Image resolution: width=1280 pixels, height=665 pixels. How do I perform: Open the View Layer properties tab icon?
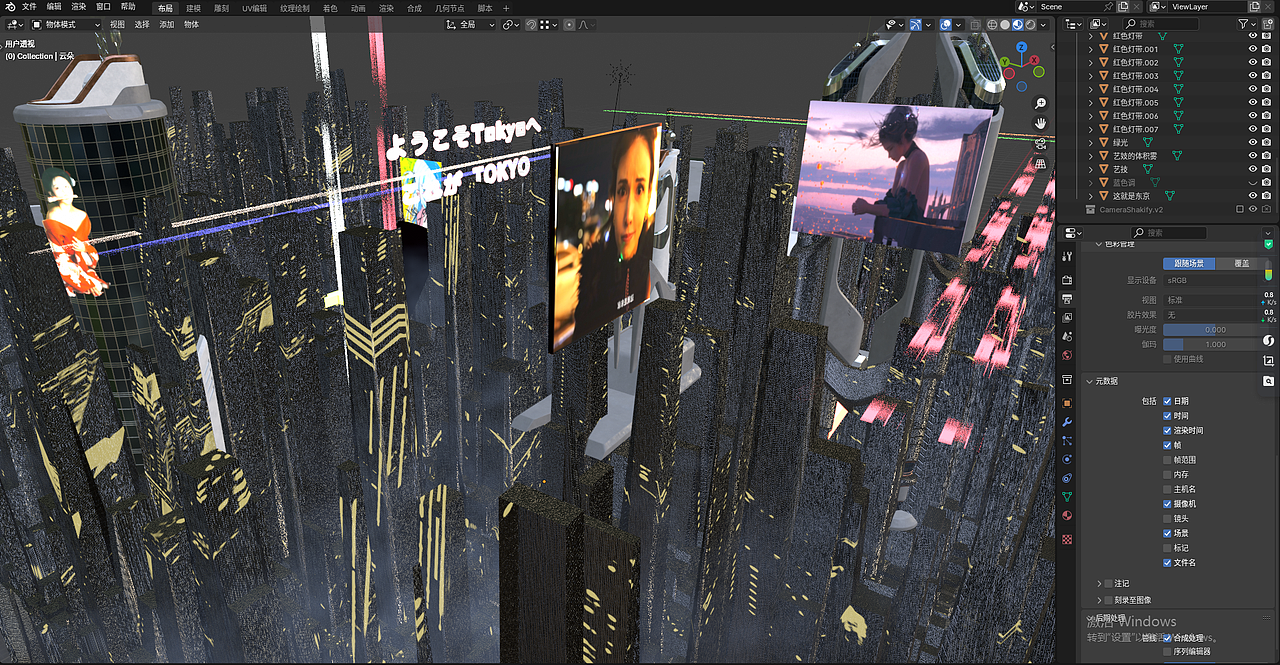coord(1068,317)
